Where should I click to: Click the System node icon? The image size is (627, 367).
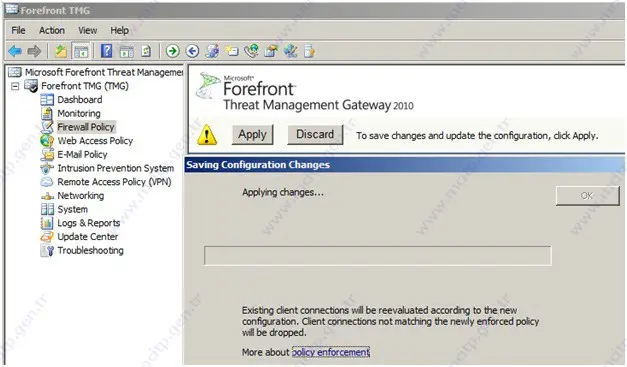(47, 209)
